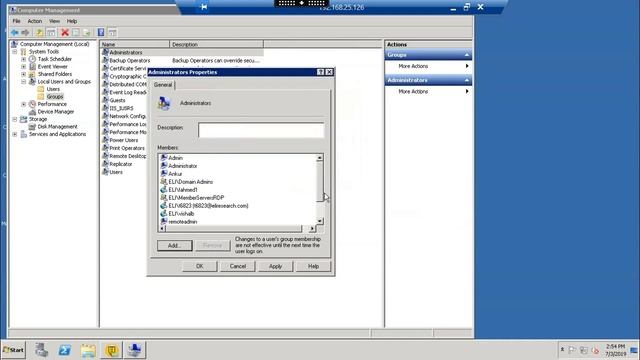Click the members list scroll right arrow

coord(312,229)
